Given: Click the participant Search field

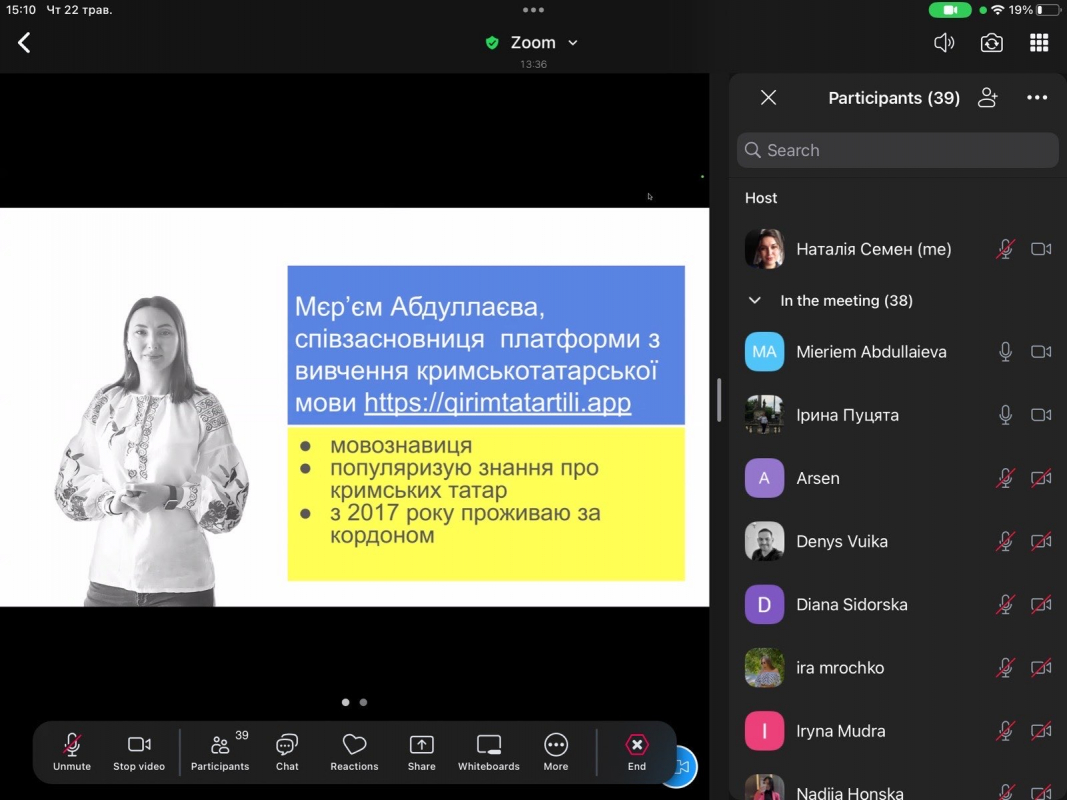Looking at the screenshot, I should click(x=897, y=150).
